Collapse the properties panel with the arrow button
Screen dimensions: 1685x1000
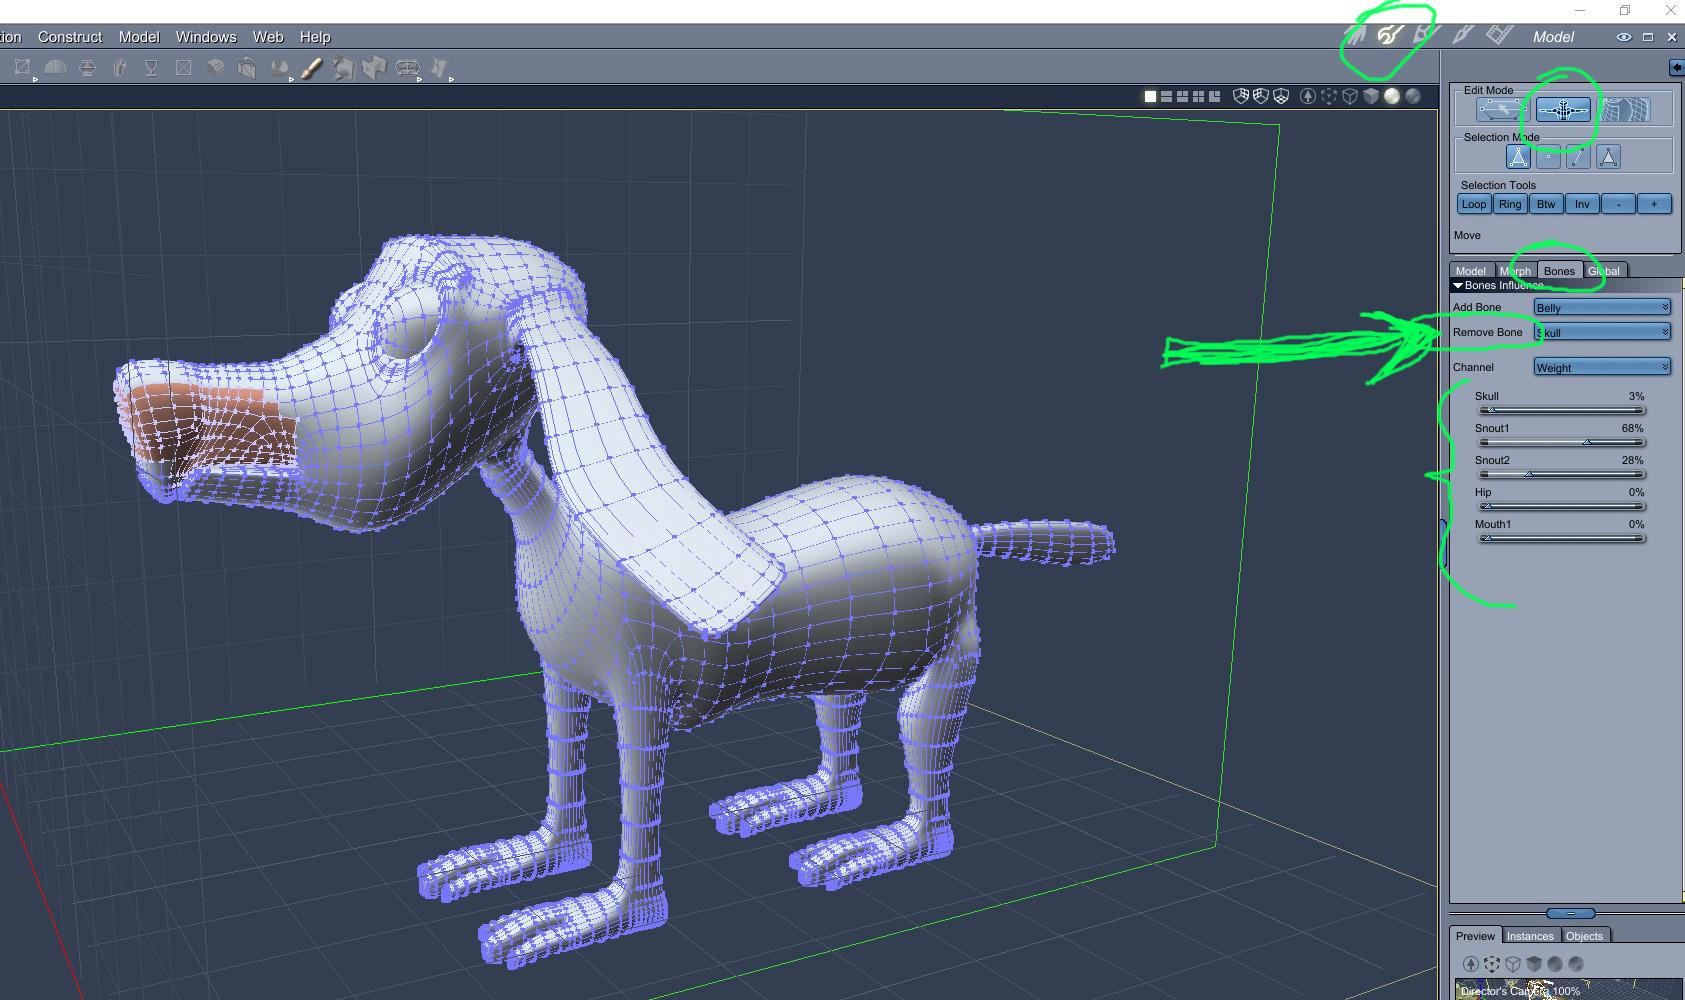pyautogui.click(x=1677, y=67)
